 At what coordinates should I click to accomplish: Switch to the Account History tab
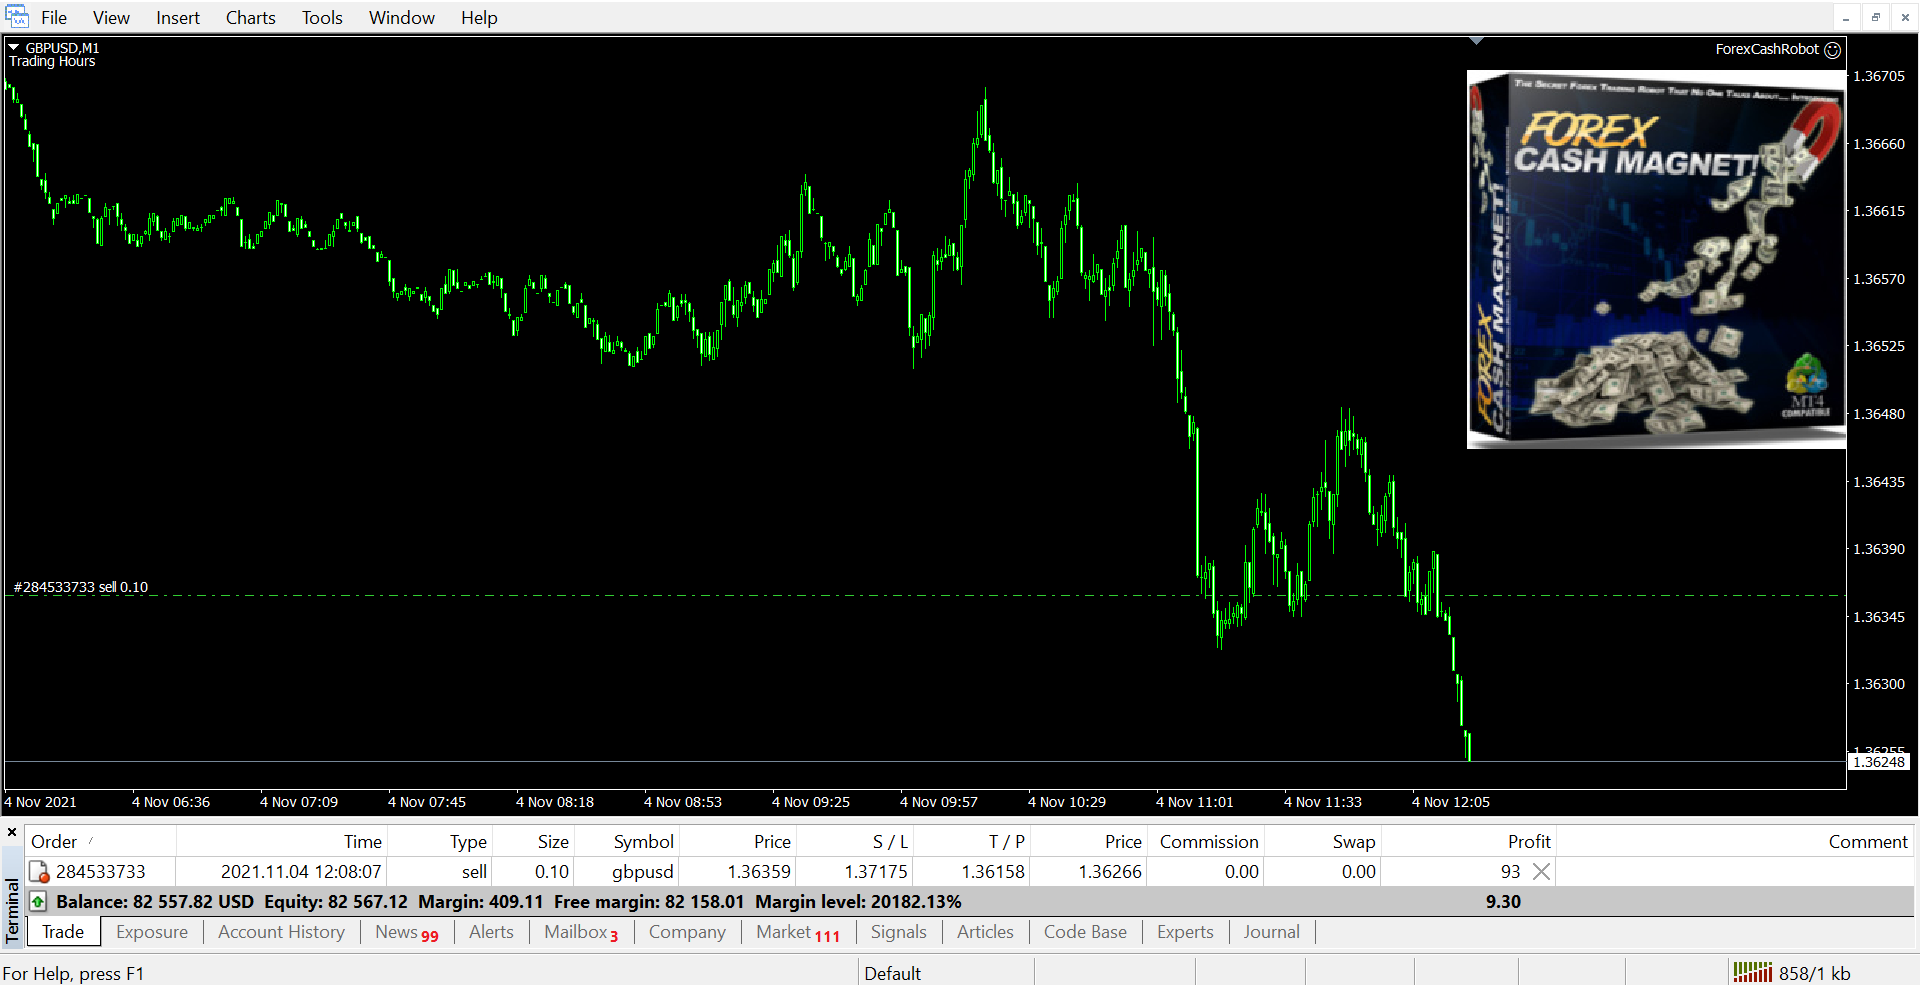pyautogui.click(x=281, y=932)
